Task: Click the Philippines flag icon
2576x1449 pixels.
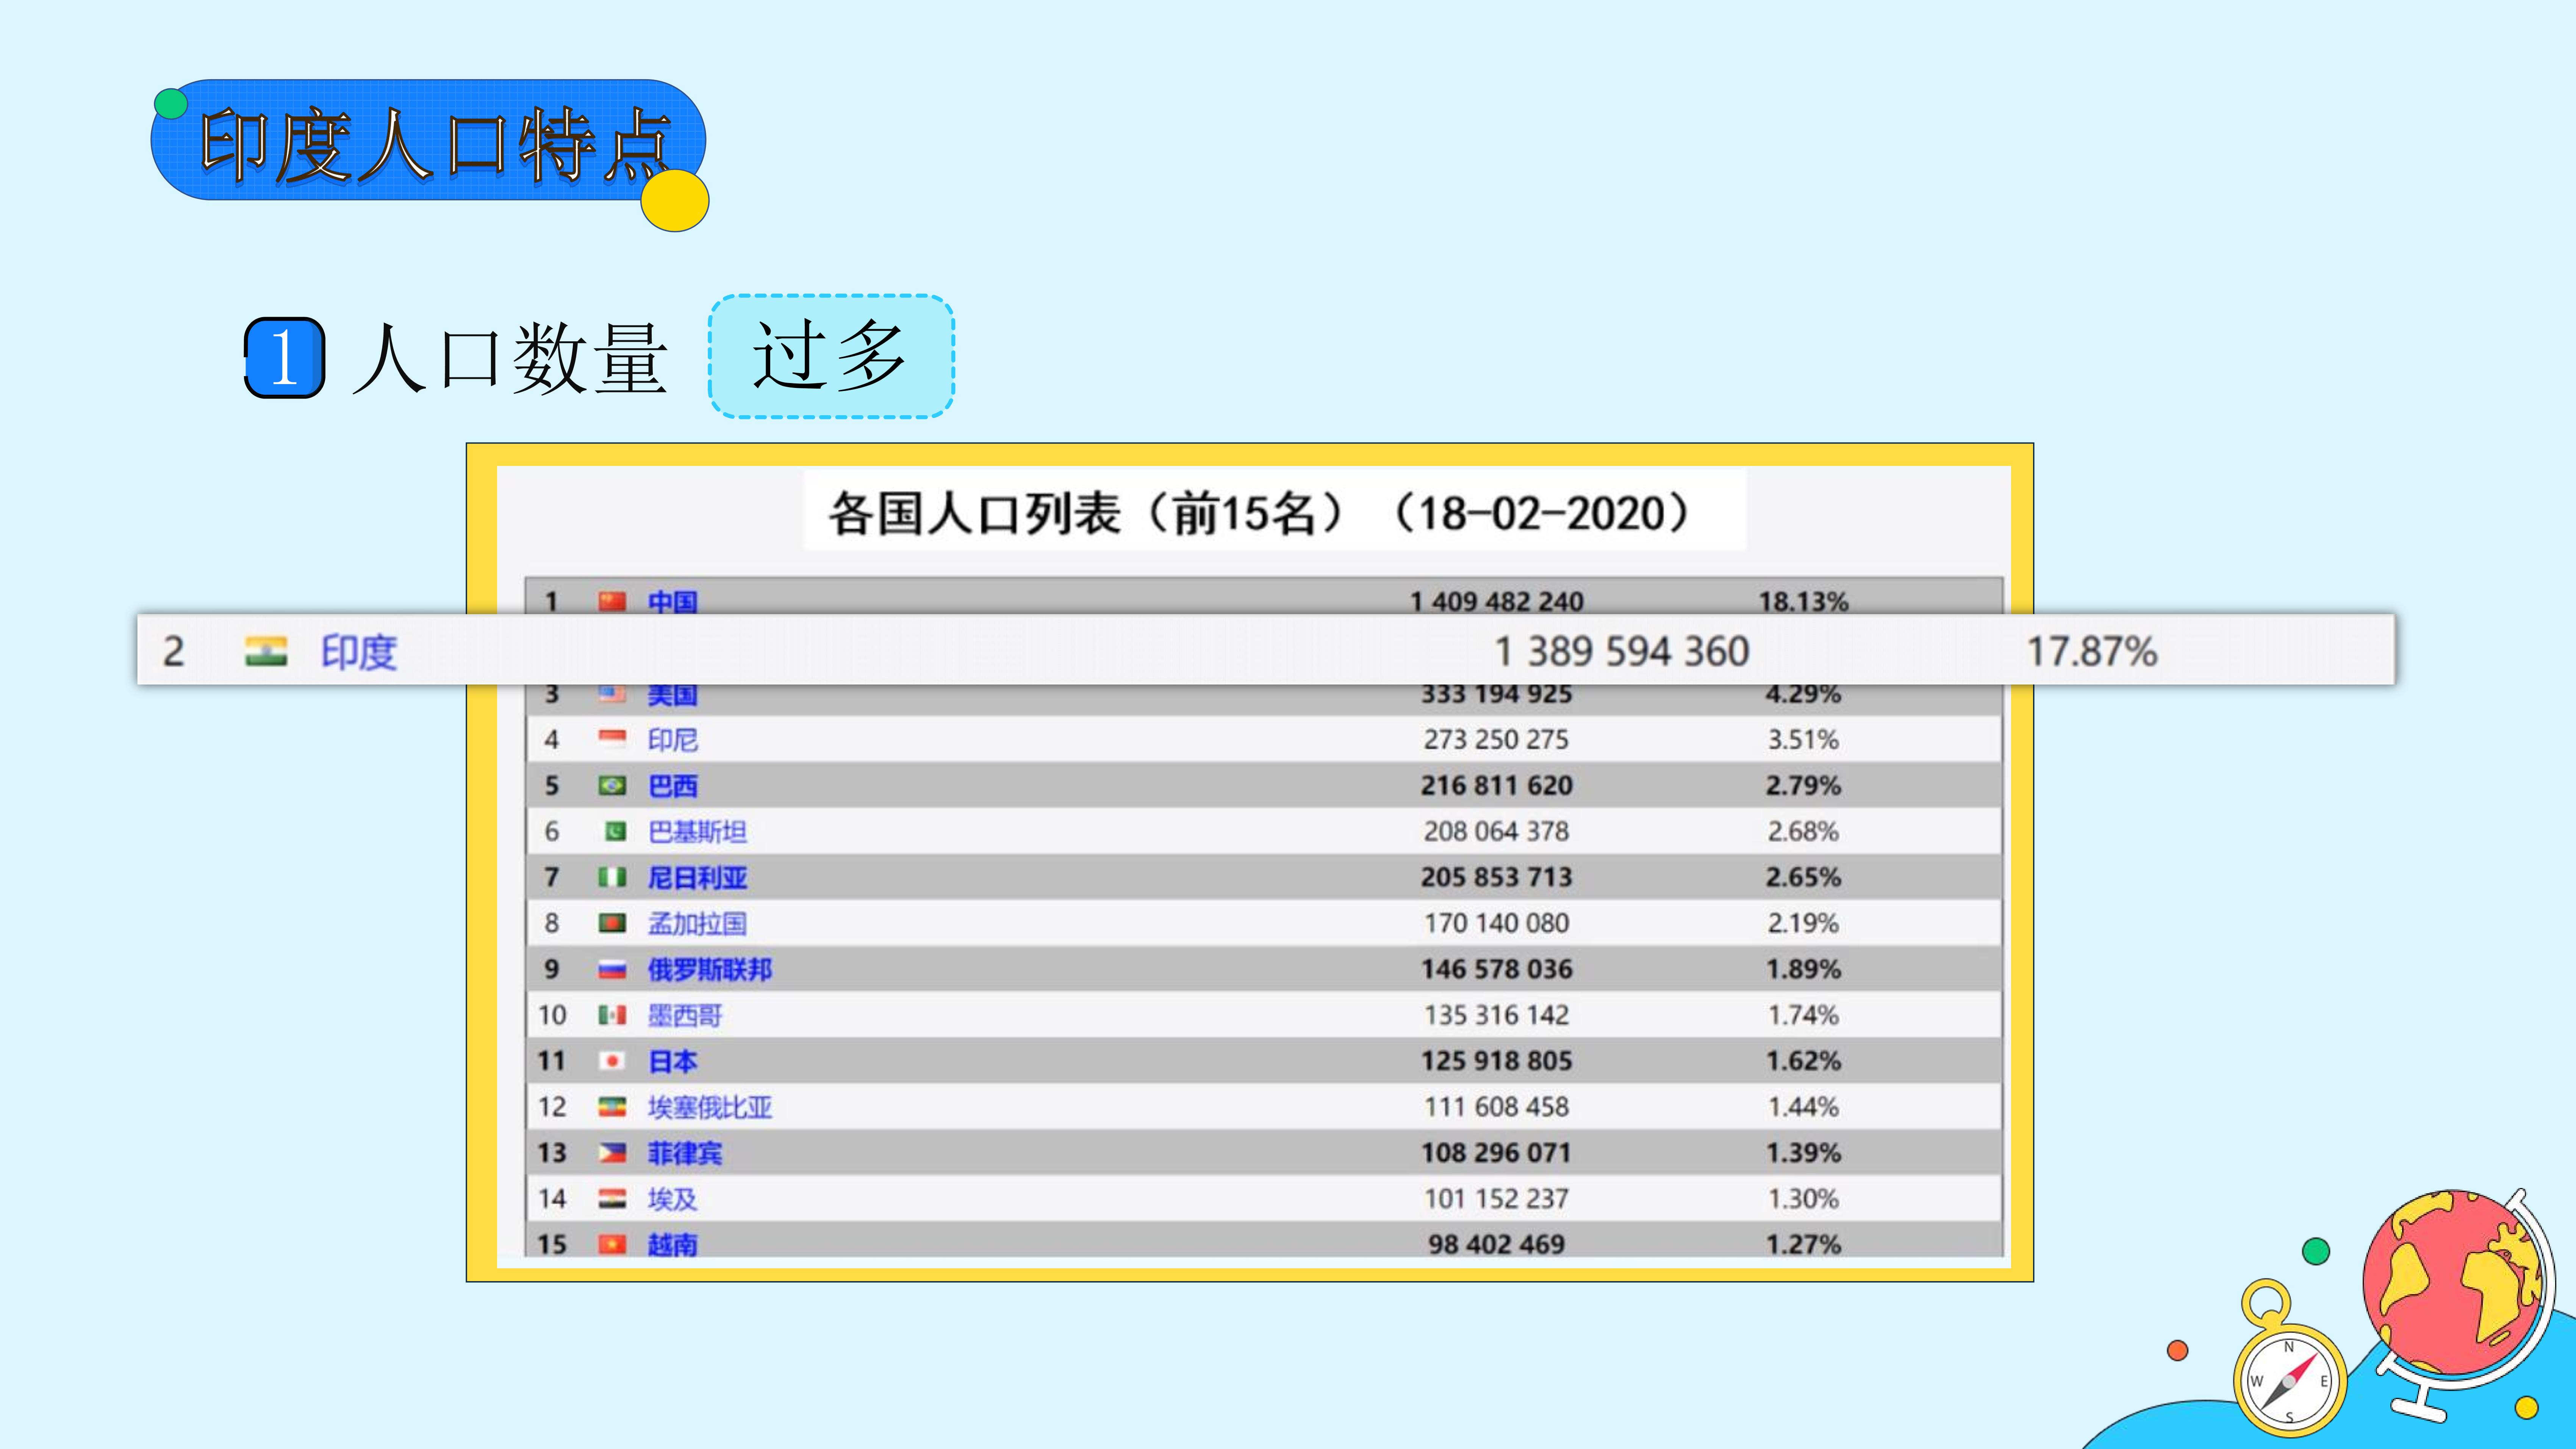Action: (x=612, y=1153)
